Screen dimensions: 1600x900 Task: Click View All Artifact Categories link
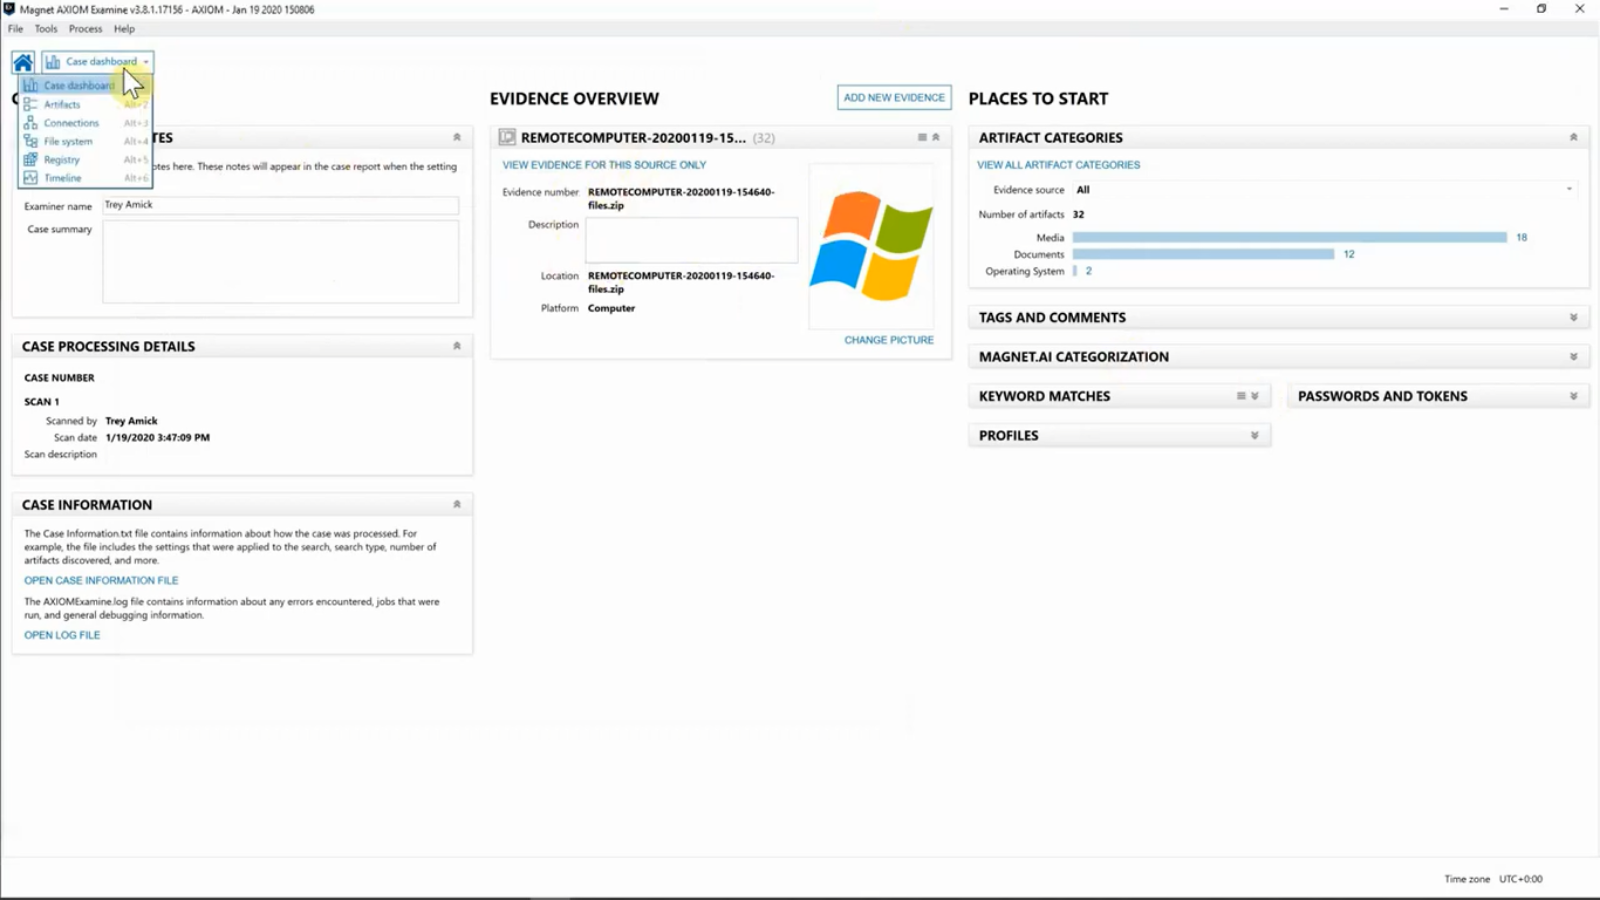(1058, 165)
